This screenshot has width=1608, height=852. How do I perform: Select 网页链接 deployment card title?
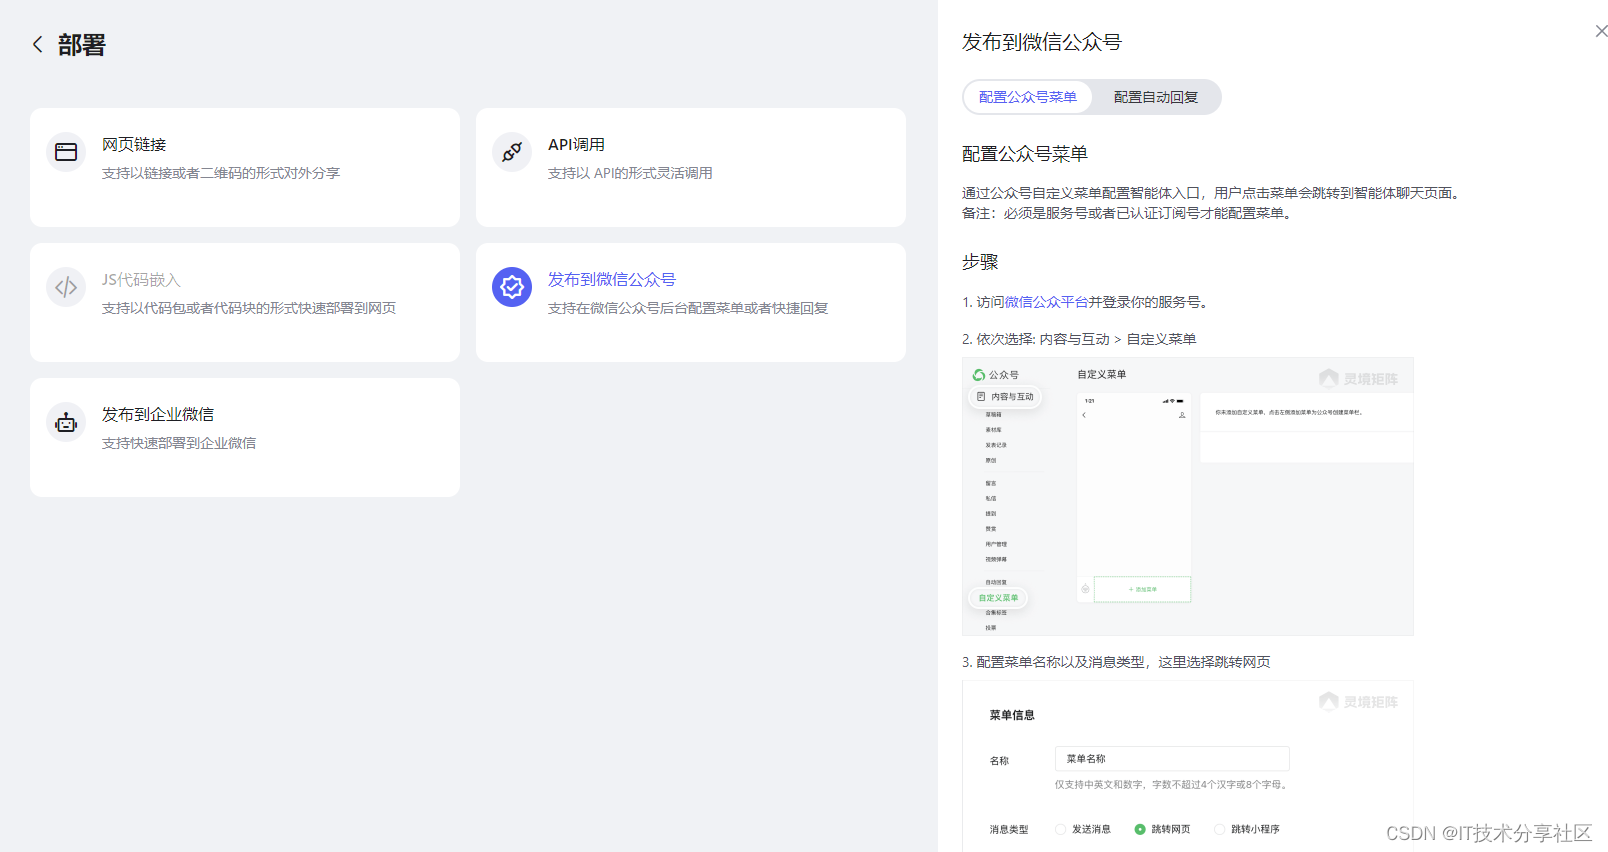134,145
